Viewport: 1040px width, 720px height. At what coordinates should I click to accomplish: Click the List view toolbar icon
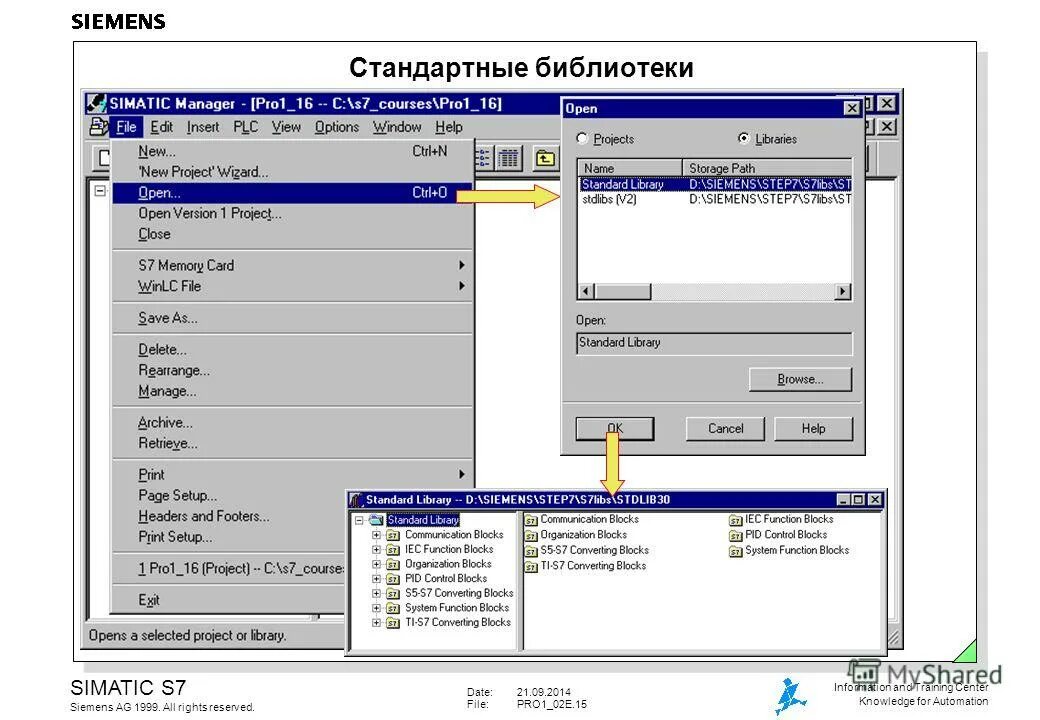click(482, 158)
